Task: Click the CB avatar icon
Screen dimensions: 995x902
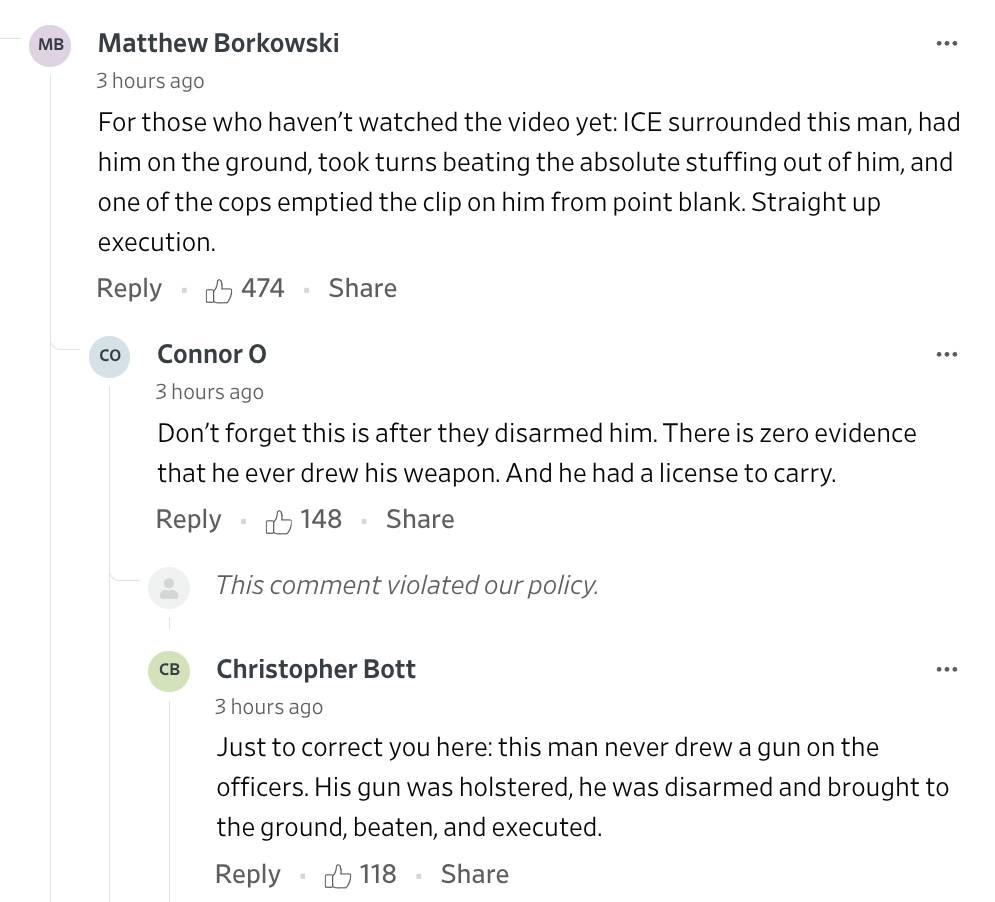Action: coord(169,670)
